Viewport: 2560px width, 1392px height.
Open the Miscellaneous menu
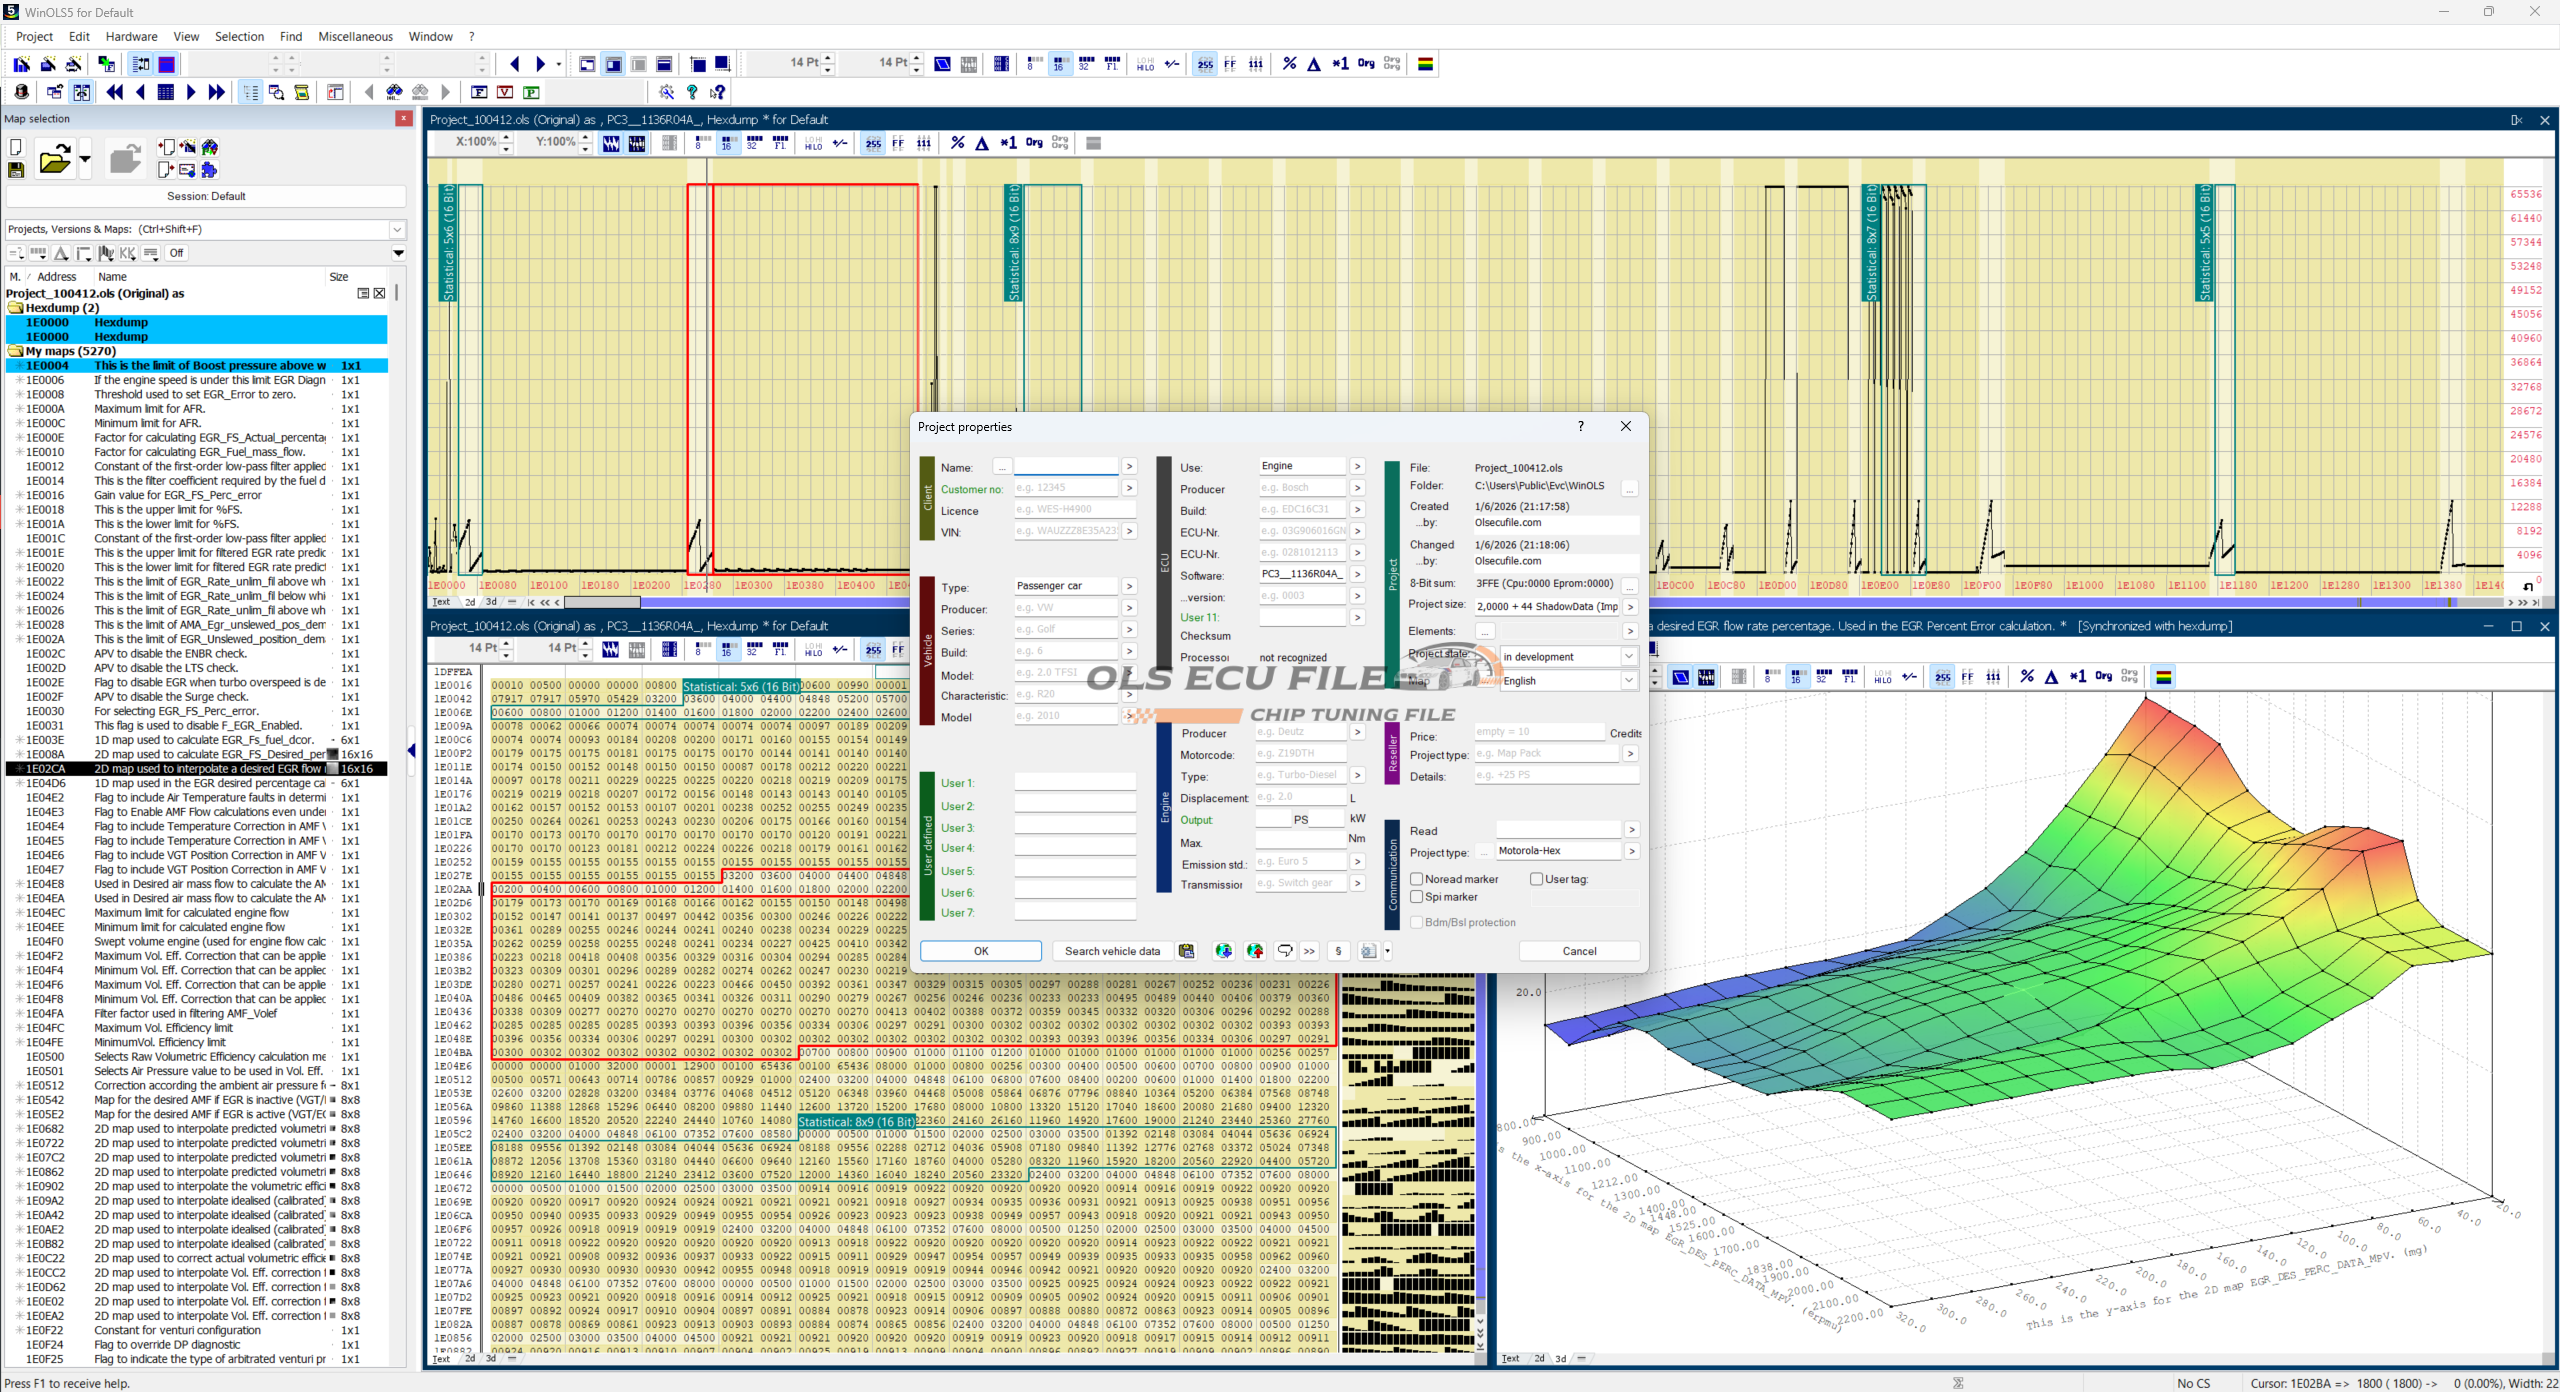[355, 37]
